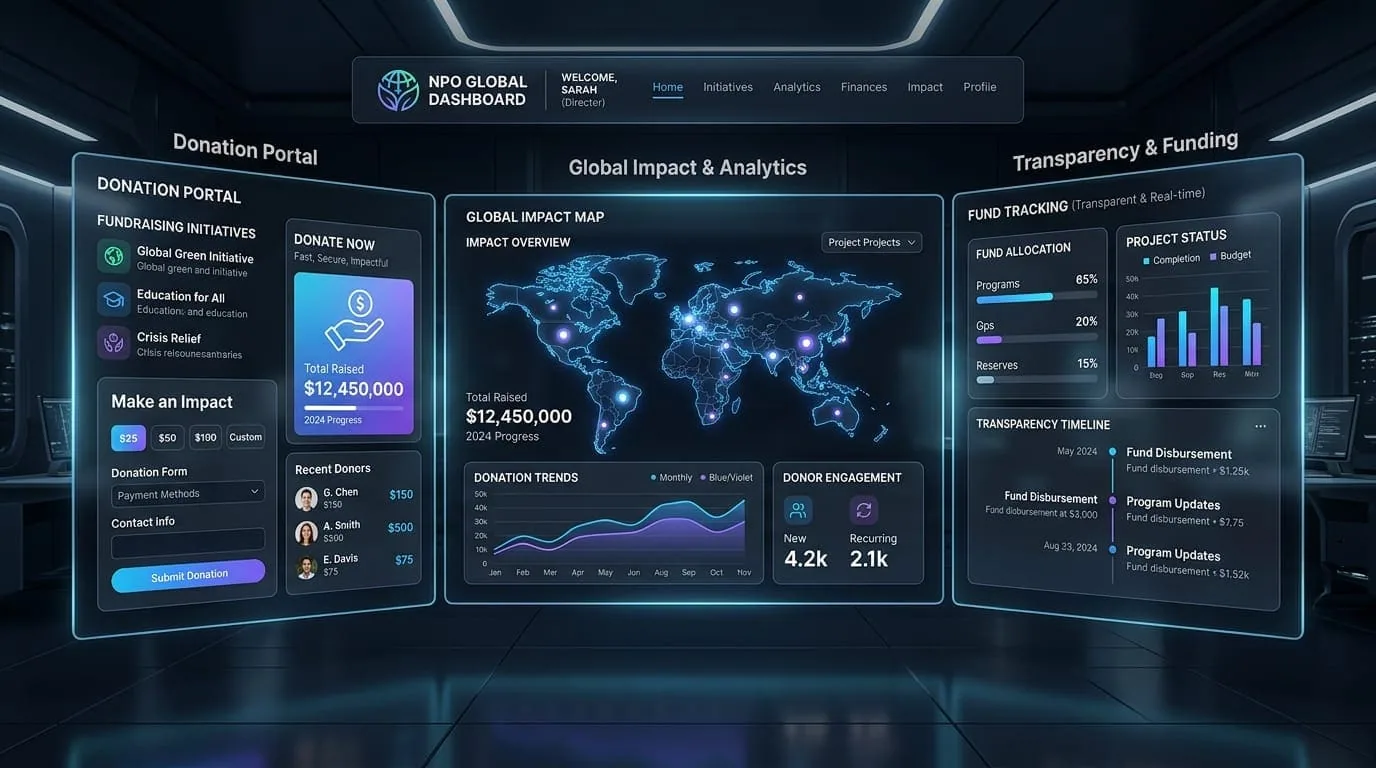The image size is (1376, 768).
Task: Toggle the Blue/Violet series legend
Action: point(726,478)
